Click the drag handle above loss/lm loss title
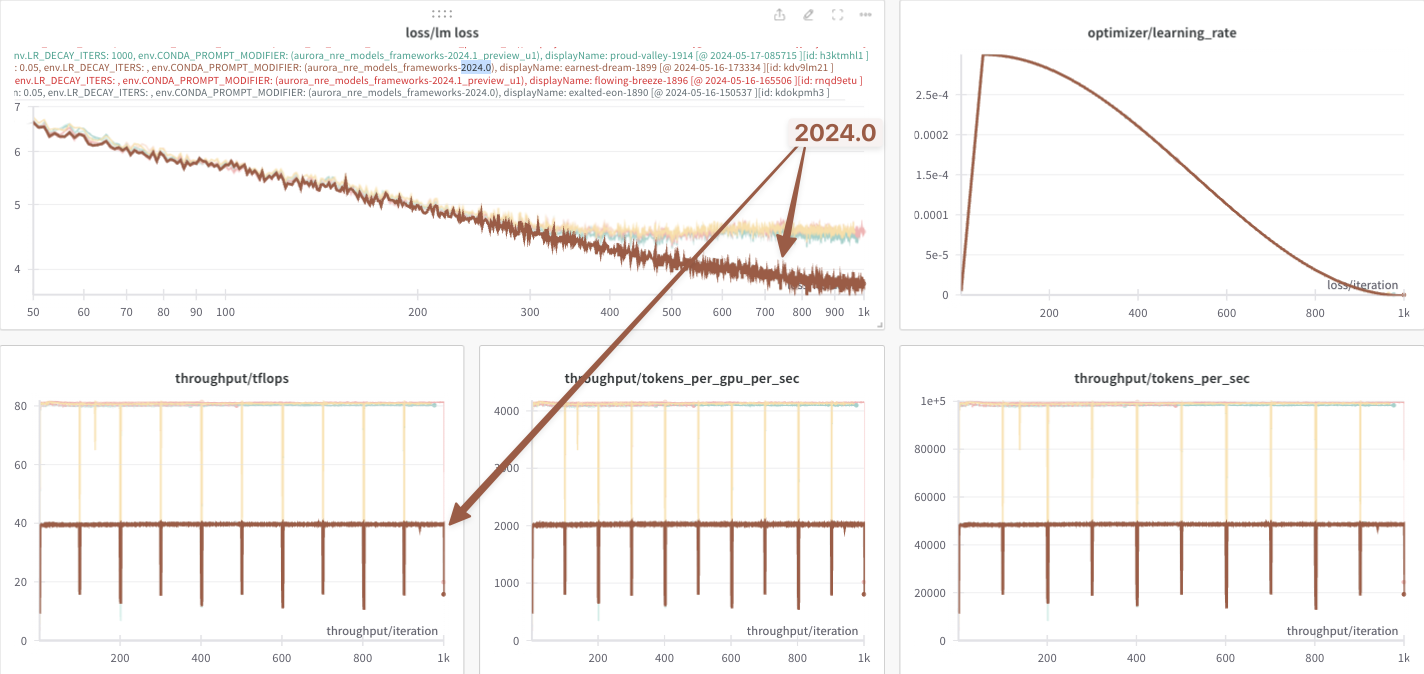 coord(442,14)
